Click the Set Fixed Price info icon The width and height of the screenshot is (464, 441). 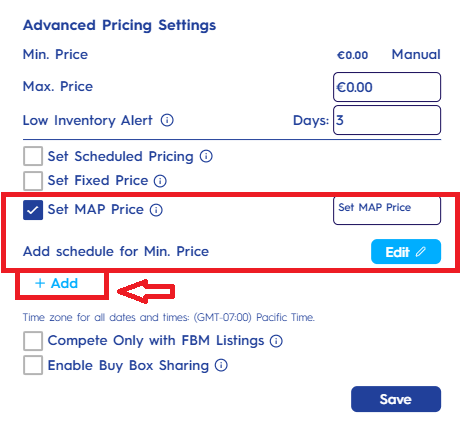point(160,181)
